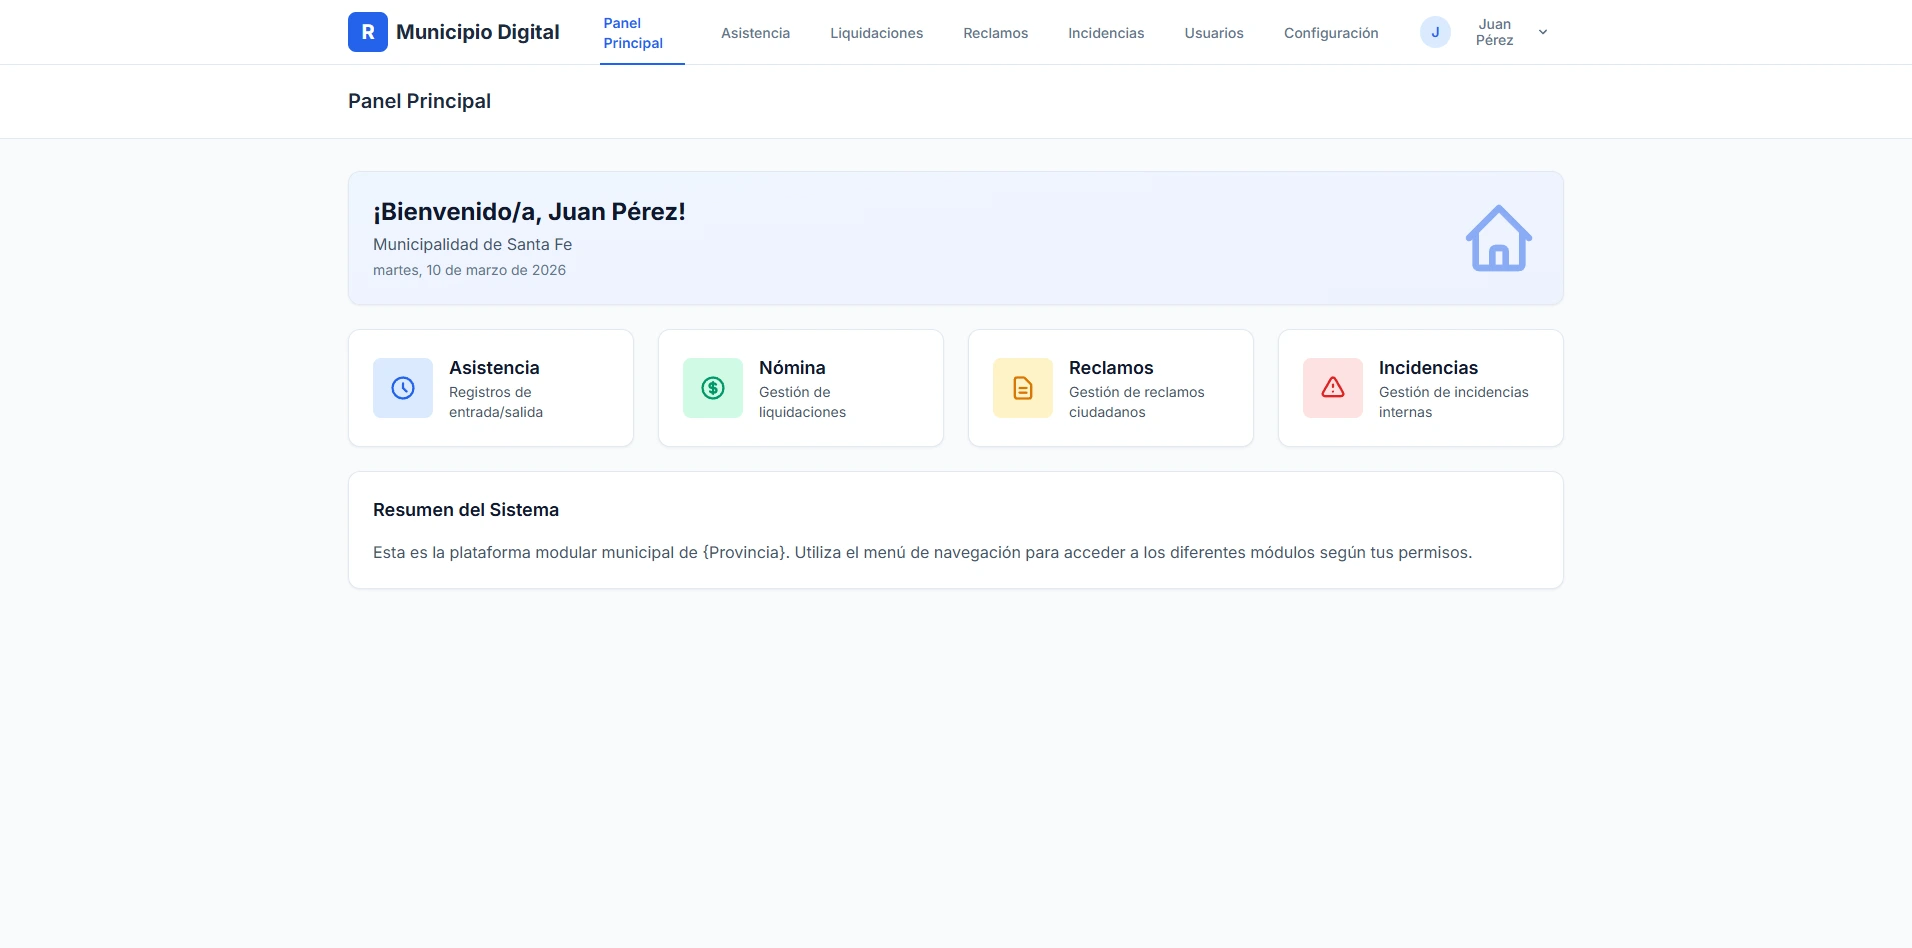Navigate to Incidencias in the top menu

pyautogui.click(x=1106, y=33)
